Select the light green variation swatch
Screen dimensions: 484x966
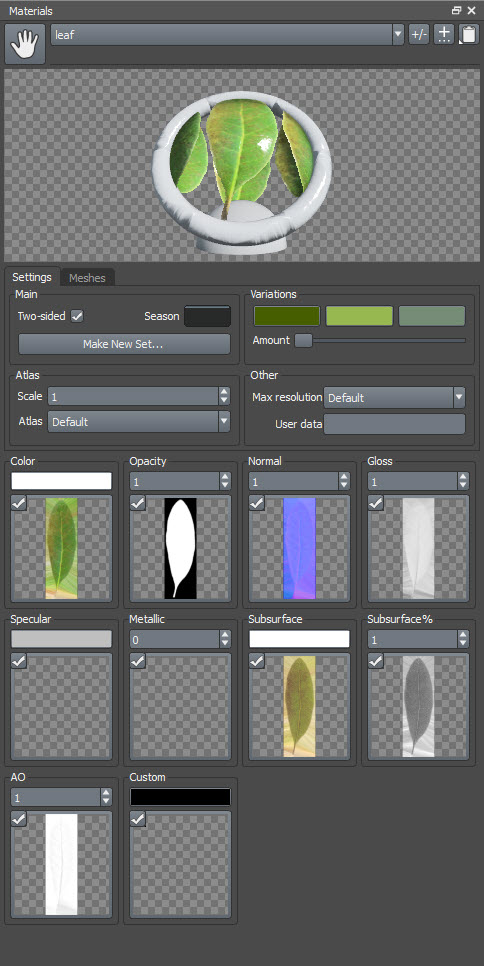click(x=359, y=316)
